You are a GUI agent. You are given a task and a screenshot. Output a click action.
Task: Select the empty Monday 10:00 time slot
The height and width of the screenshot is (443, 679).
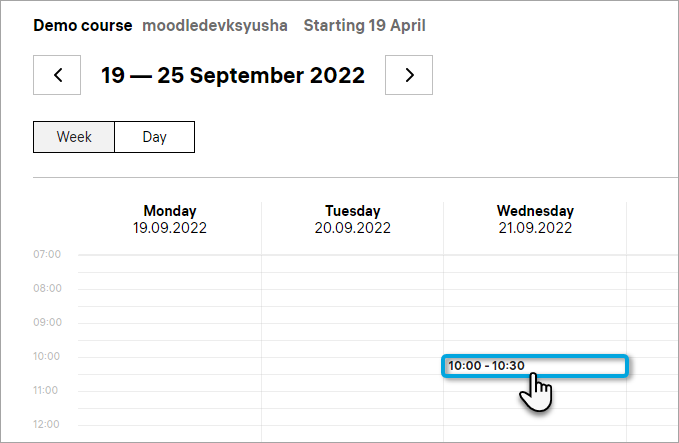(170, 366)
